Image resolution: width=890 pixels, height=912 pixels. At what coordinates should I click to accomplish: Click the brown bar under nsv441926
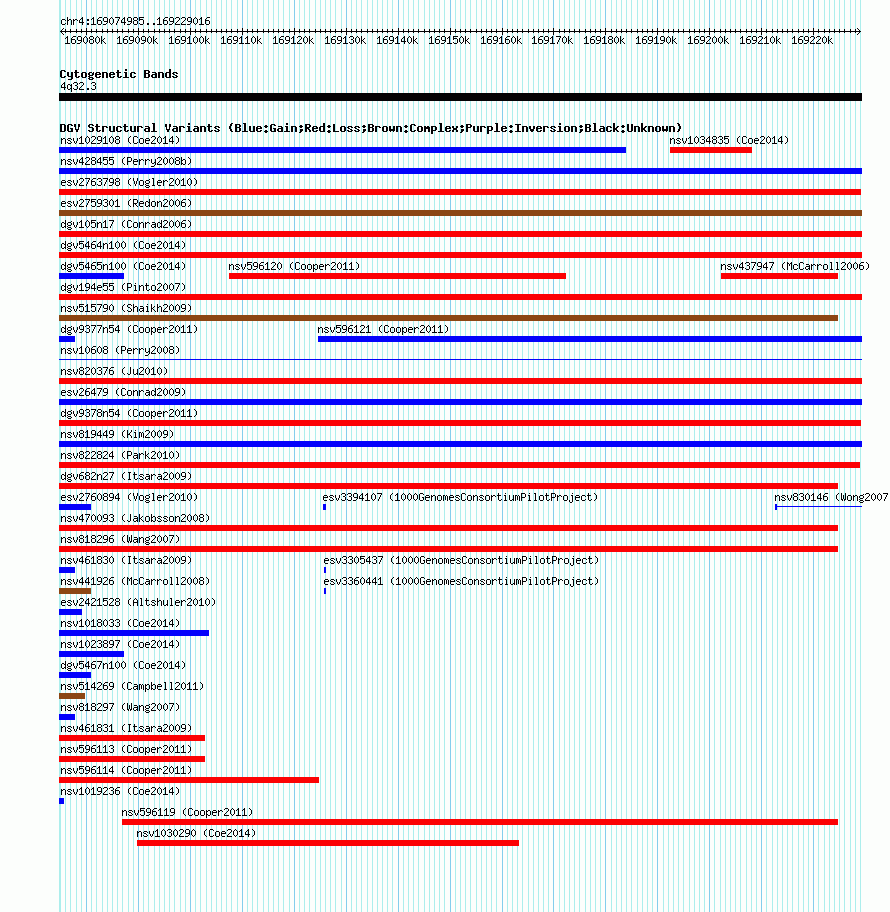[x=75, y=591]
